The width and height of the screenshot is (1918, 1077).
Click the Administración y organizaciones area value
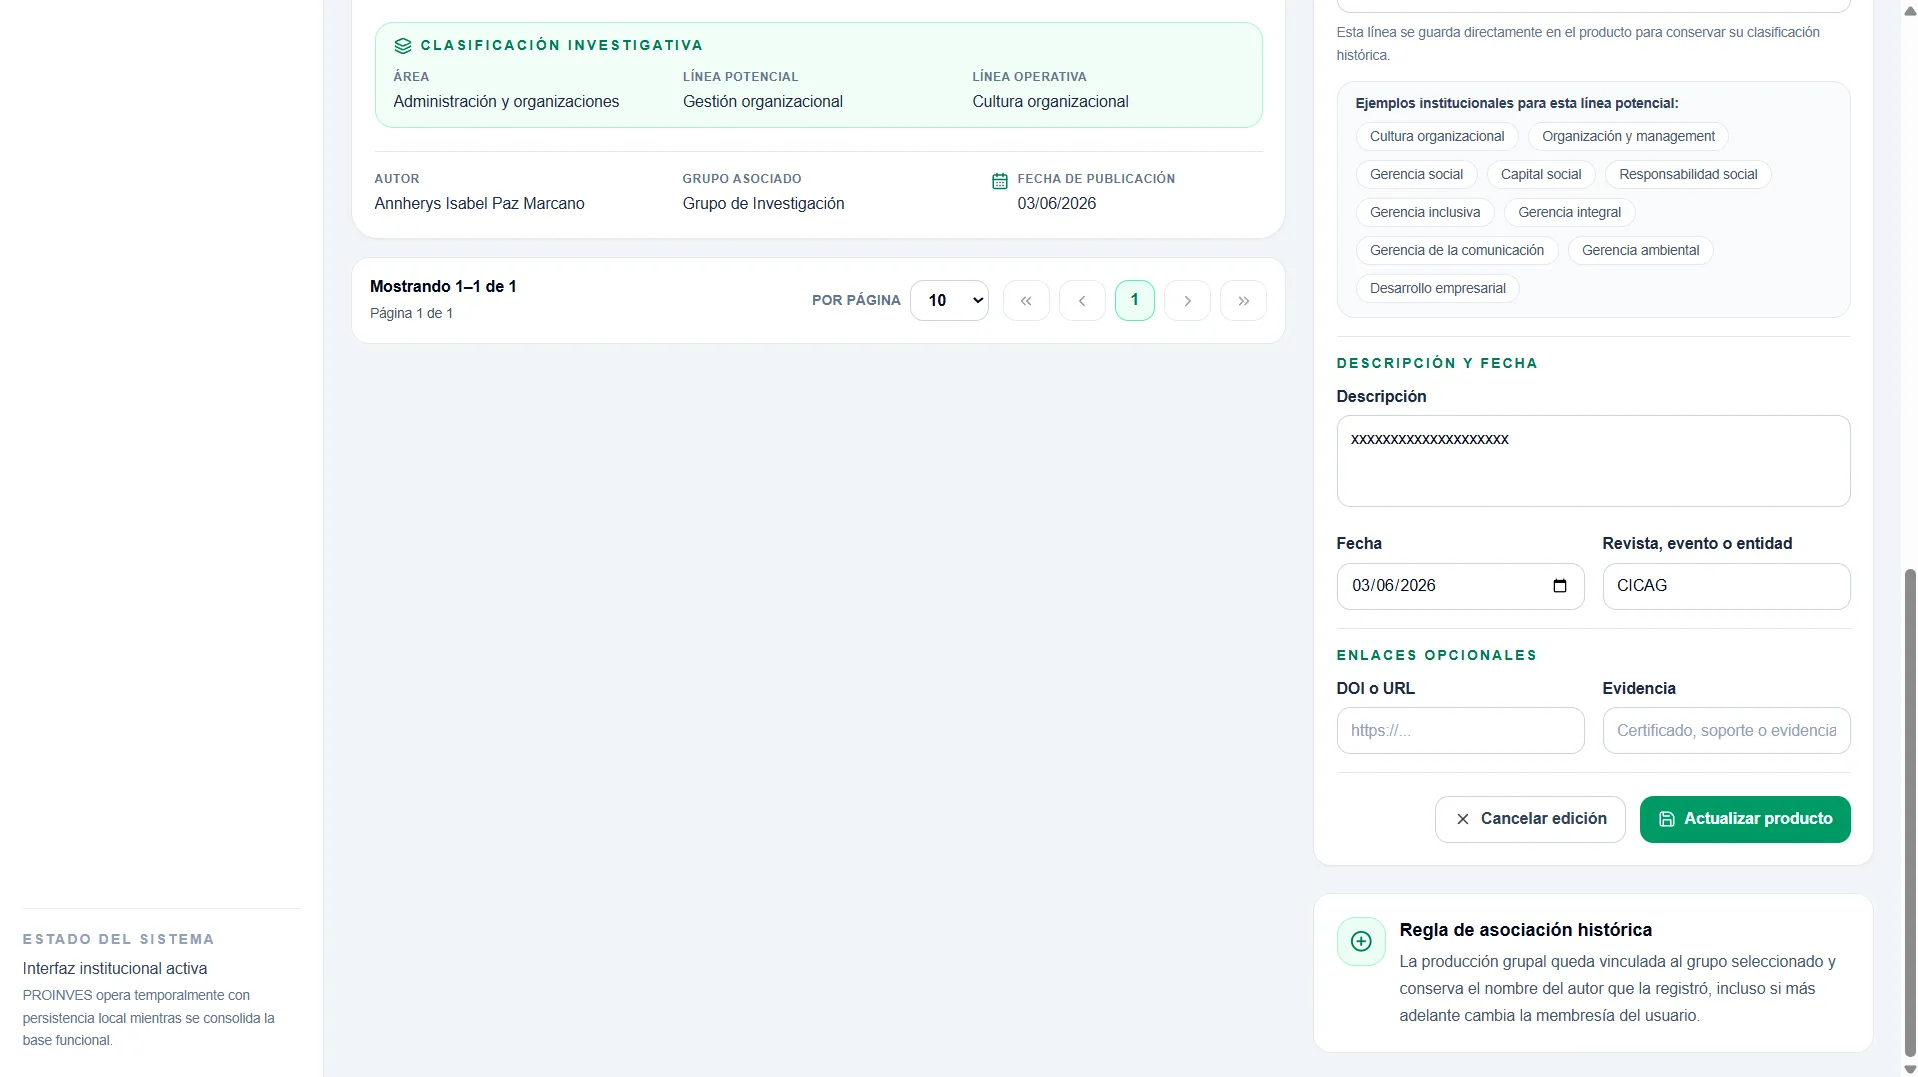pos(506,102)
